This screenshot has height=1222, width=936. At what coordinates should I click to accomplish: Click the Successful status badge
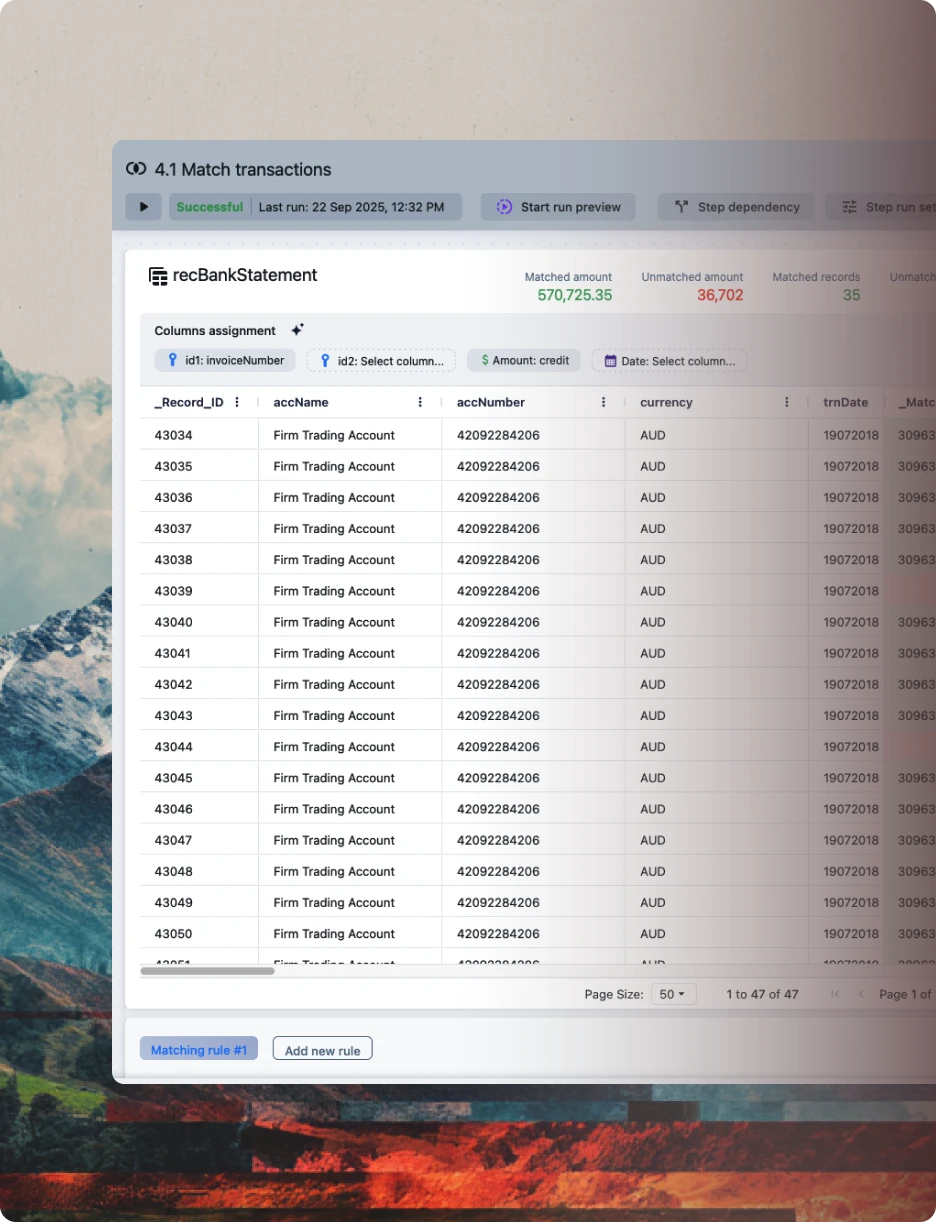point(209,207)
